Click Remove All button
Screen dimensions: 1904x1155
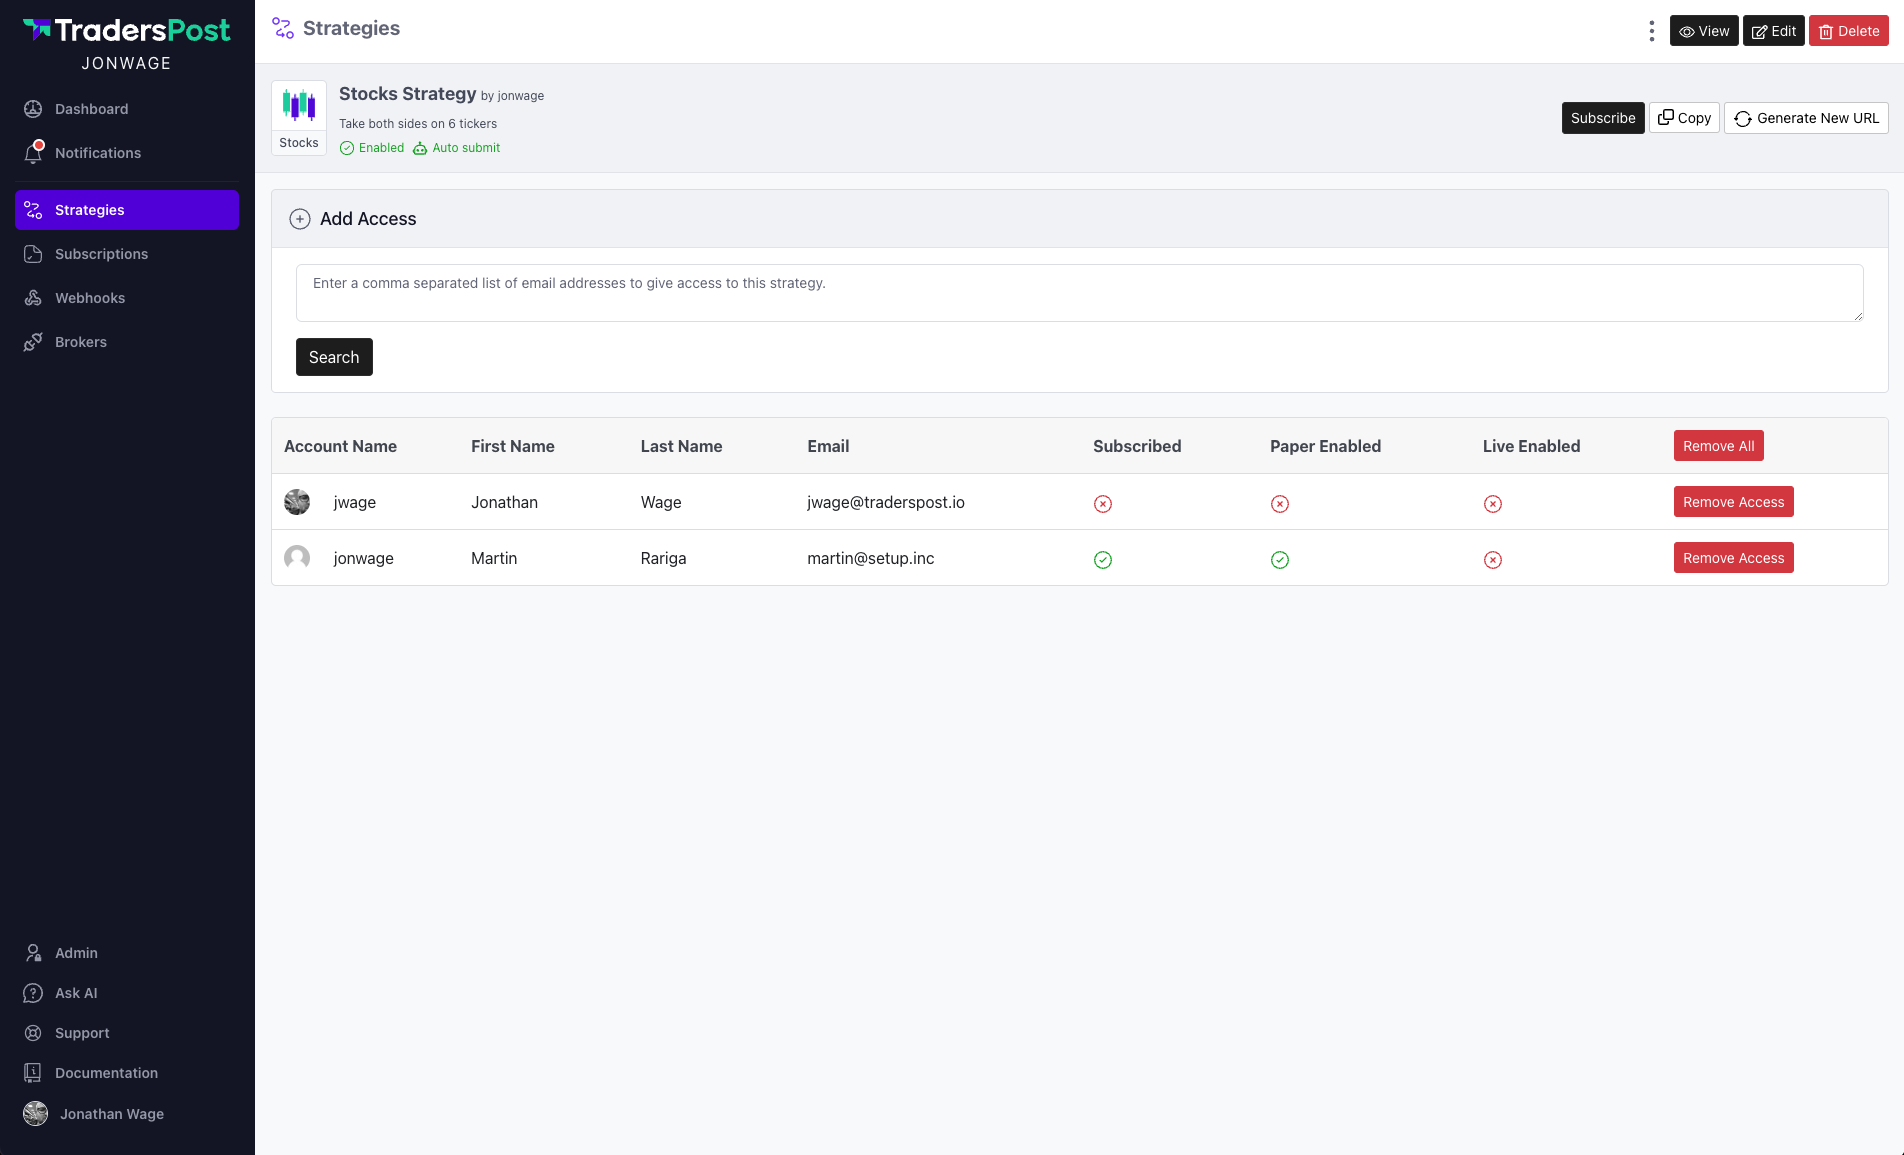[x=1719, y=446]
